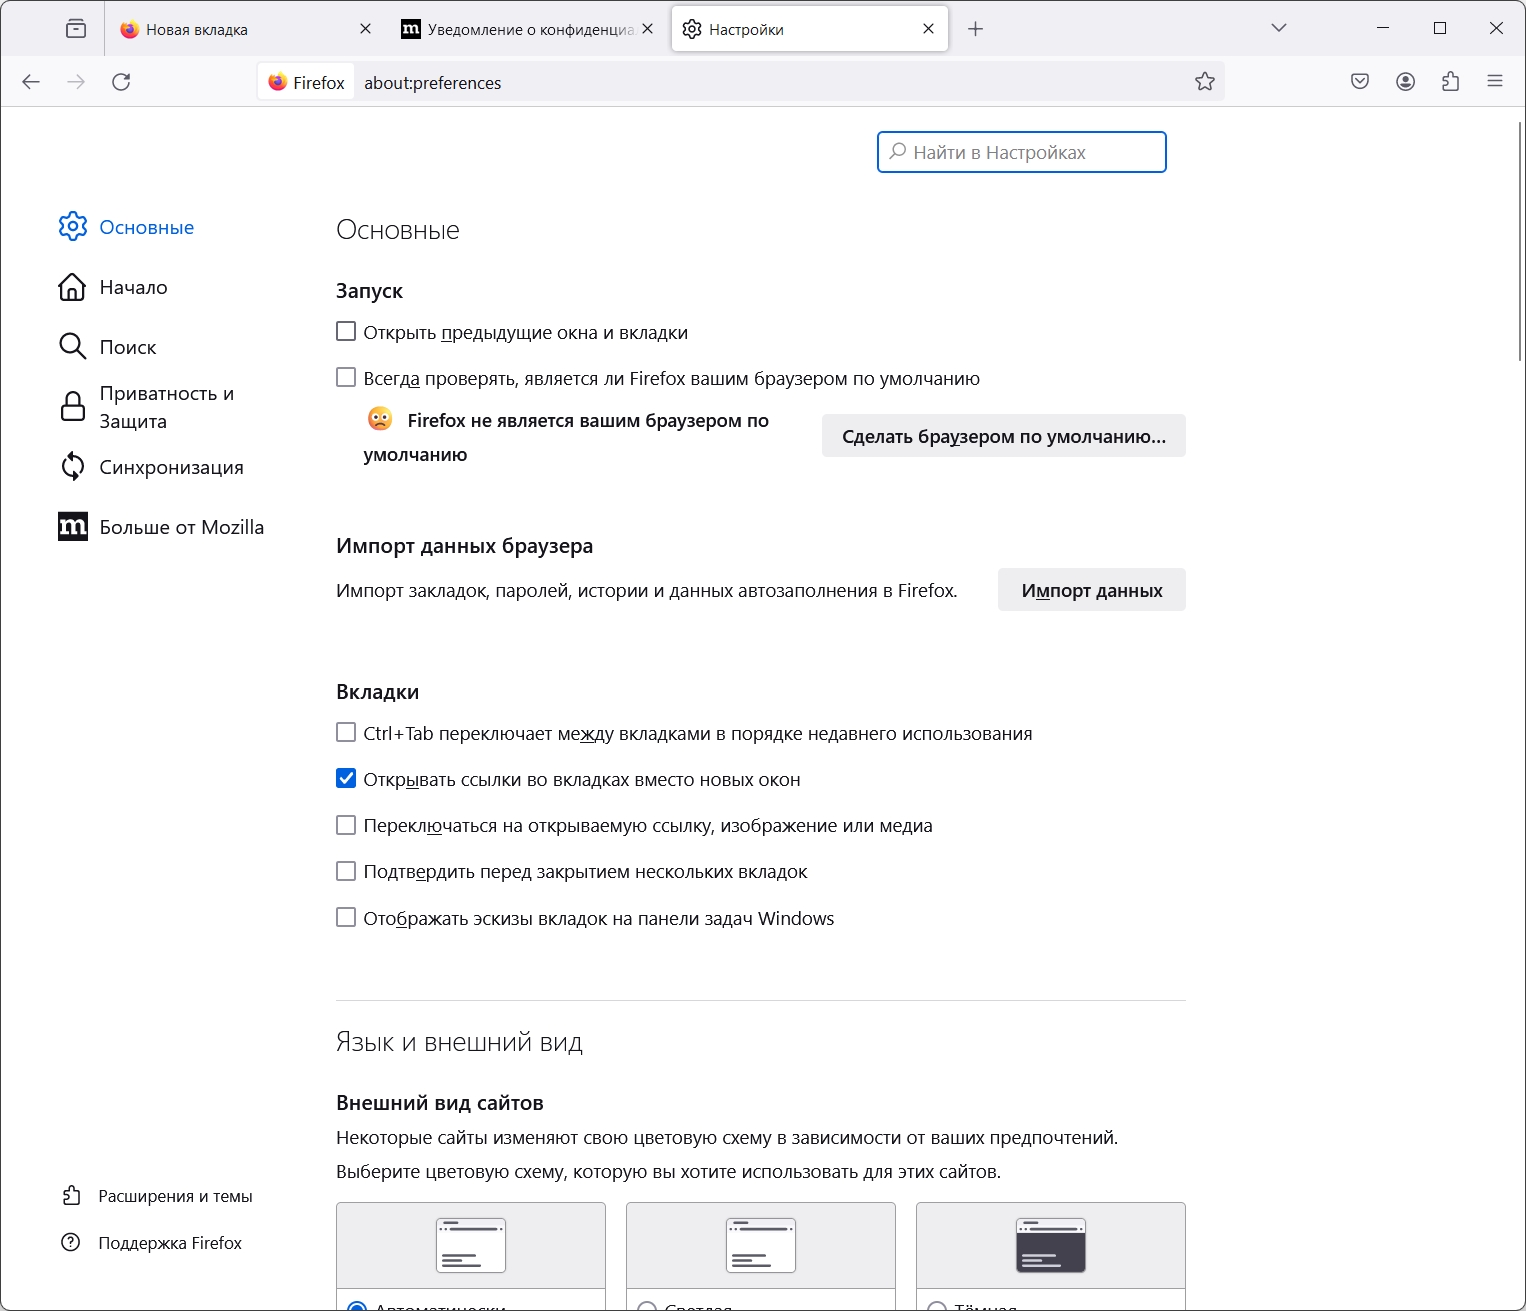Click Сделать браузером по умолчанию button
Viewport: 1526px width, 1311px height.
tap(1004, 436)
